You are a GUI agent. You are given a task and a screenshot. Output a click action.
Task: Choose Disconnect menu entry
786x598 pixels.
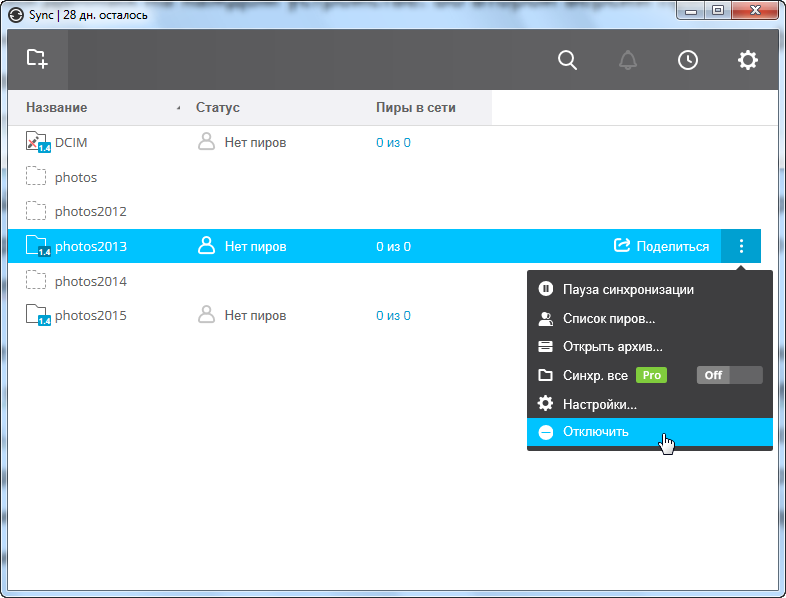tap(650, 432)
